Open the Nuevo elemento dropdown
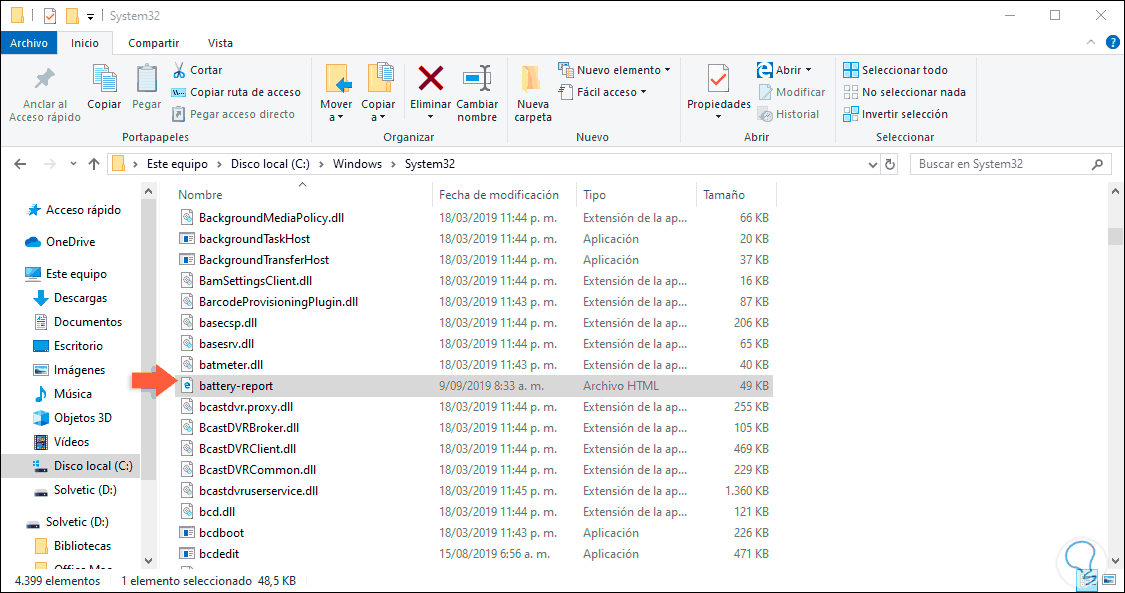The height and width of the screenshot is (593, 1125). (x=614, y=70)
